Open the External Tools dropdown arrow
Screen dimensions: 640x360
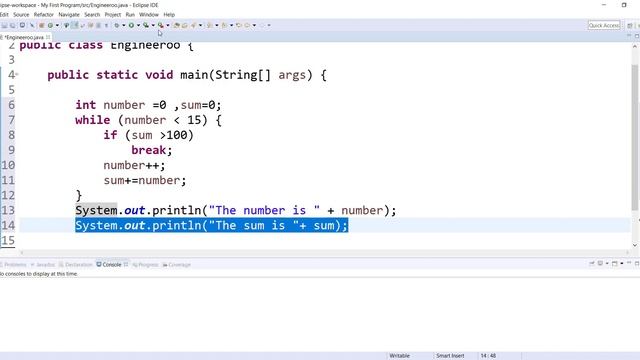point(168,25)
